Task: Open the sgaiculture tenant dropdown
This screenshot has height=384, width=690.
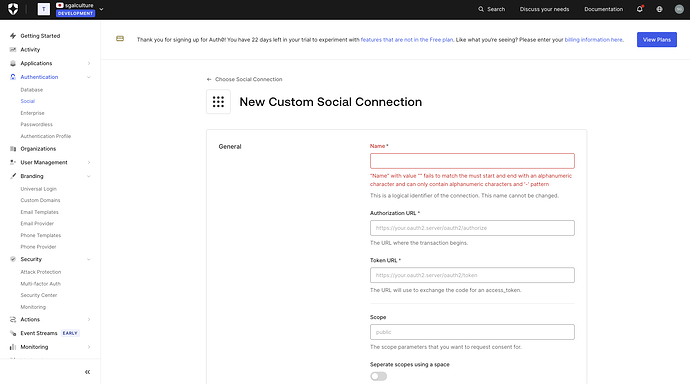Action: pos(101,9)
